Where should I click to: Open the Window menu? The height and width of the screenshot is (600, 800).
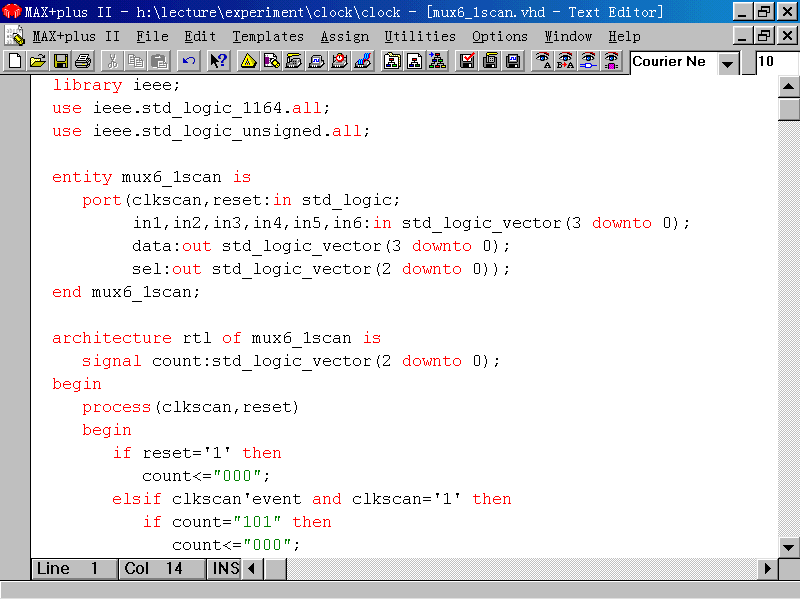tap(568, 37)
